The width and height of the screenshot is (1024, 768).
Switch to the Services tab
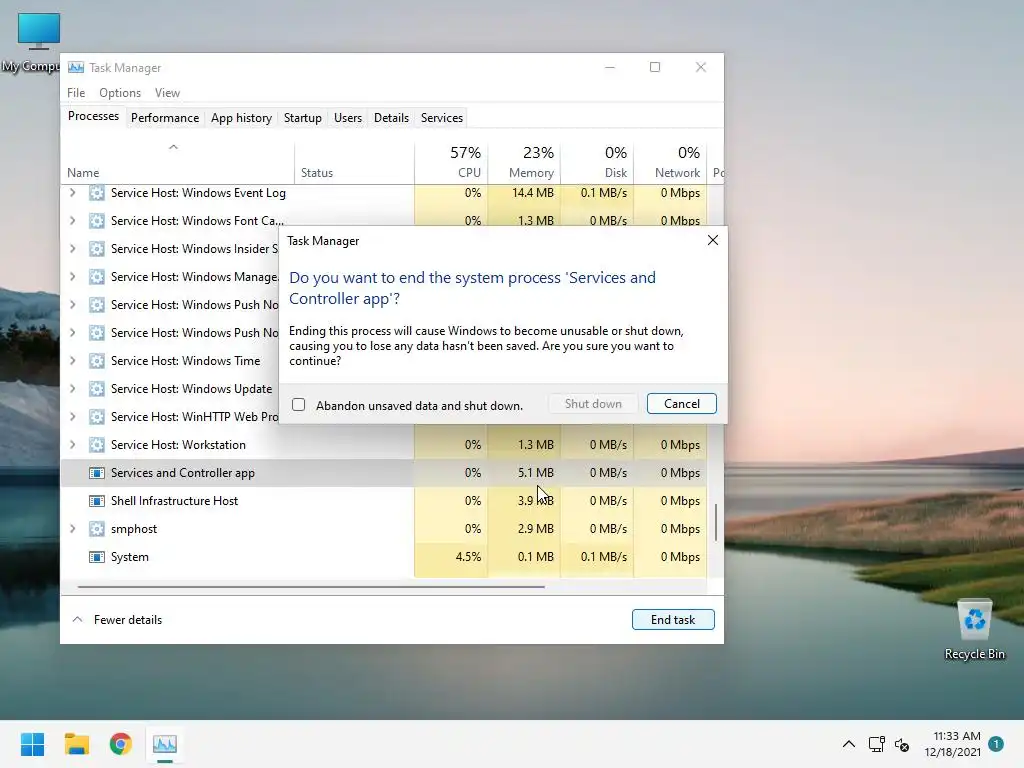(441, 118)
